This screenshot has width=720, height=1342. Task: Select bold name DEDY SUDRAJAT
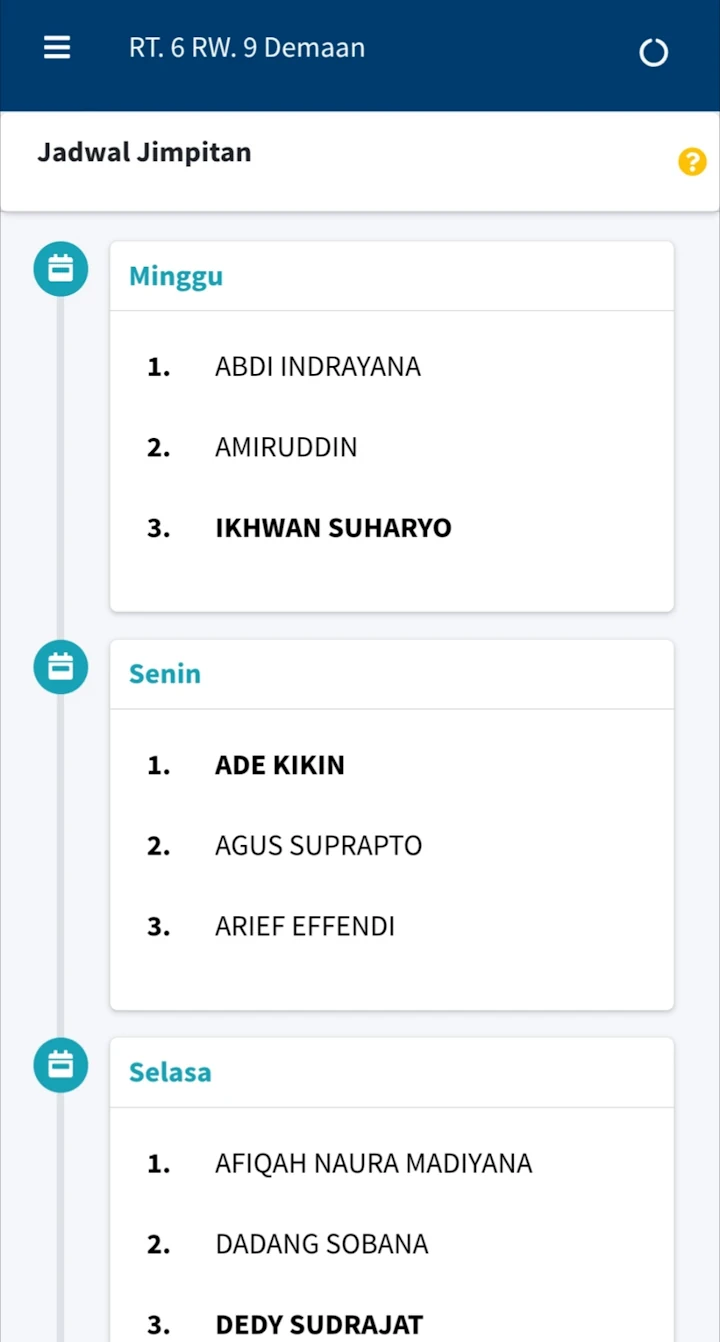319,1325
